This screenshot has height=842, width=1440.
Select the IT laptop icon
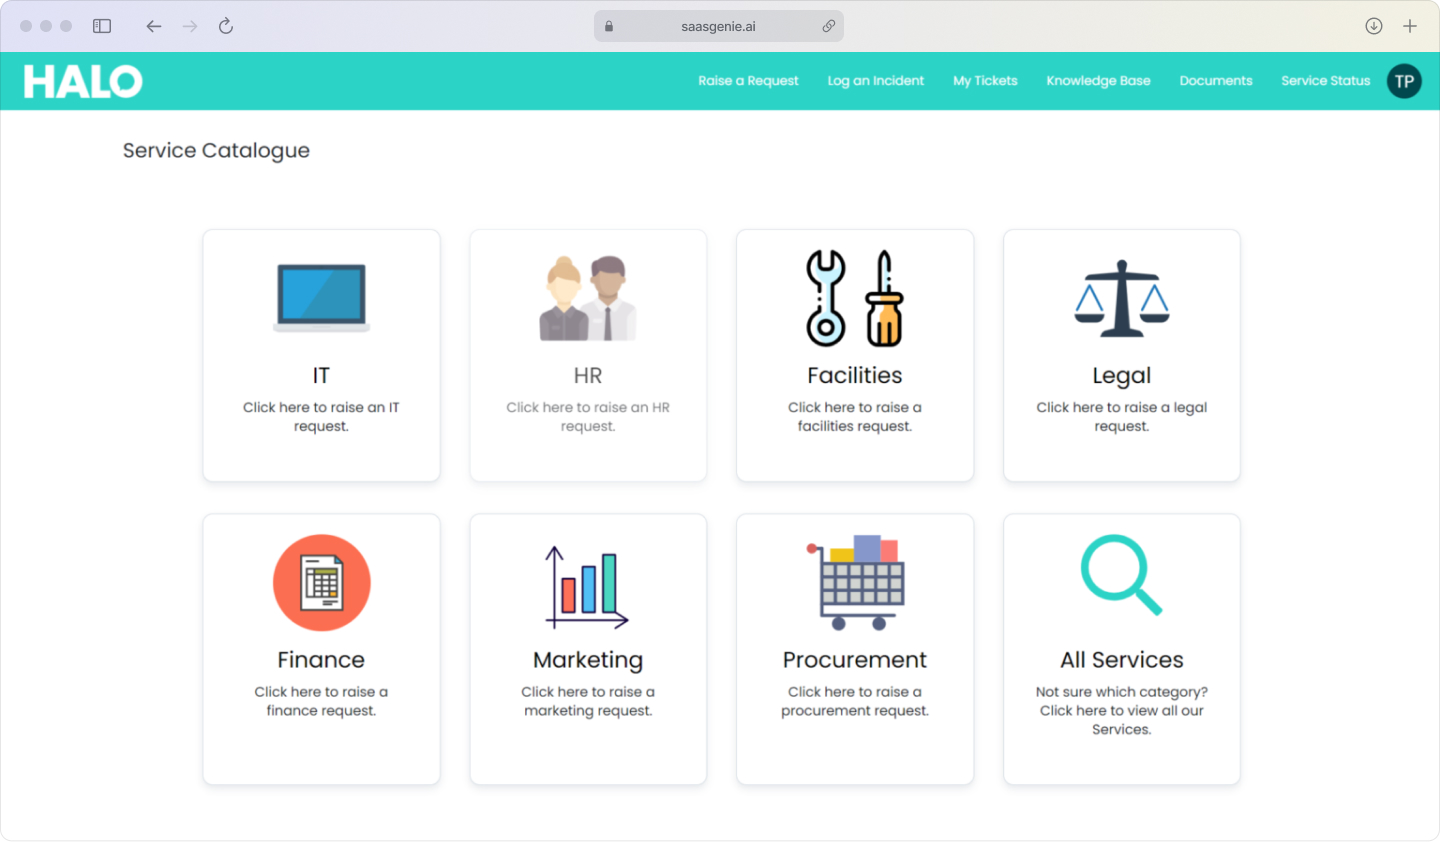(321, 296)
